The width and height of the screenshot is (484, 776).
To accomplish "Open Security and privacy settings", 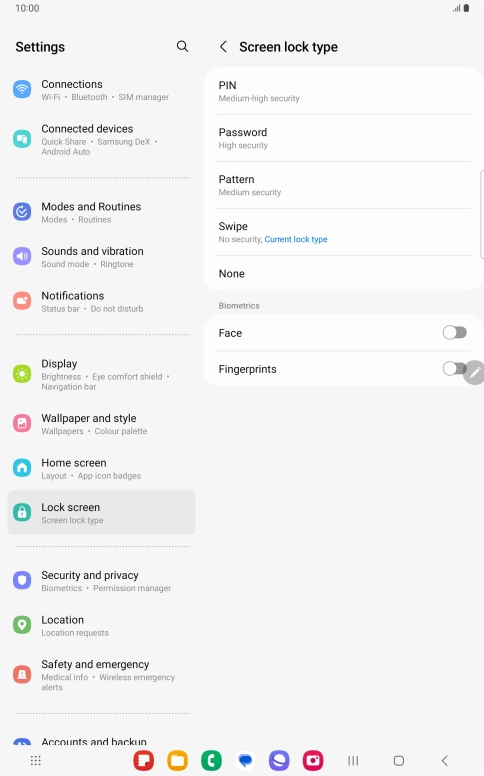I will point(101,581).
